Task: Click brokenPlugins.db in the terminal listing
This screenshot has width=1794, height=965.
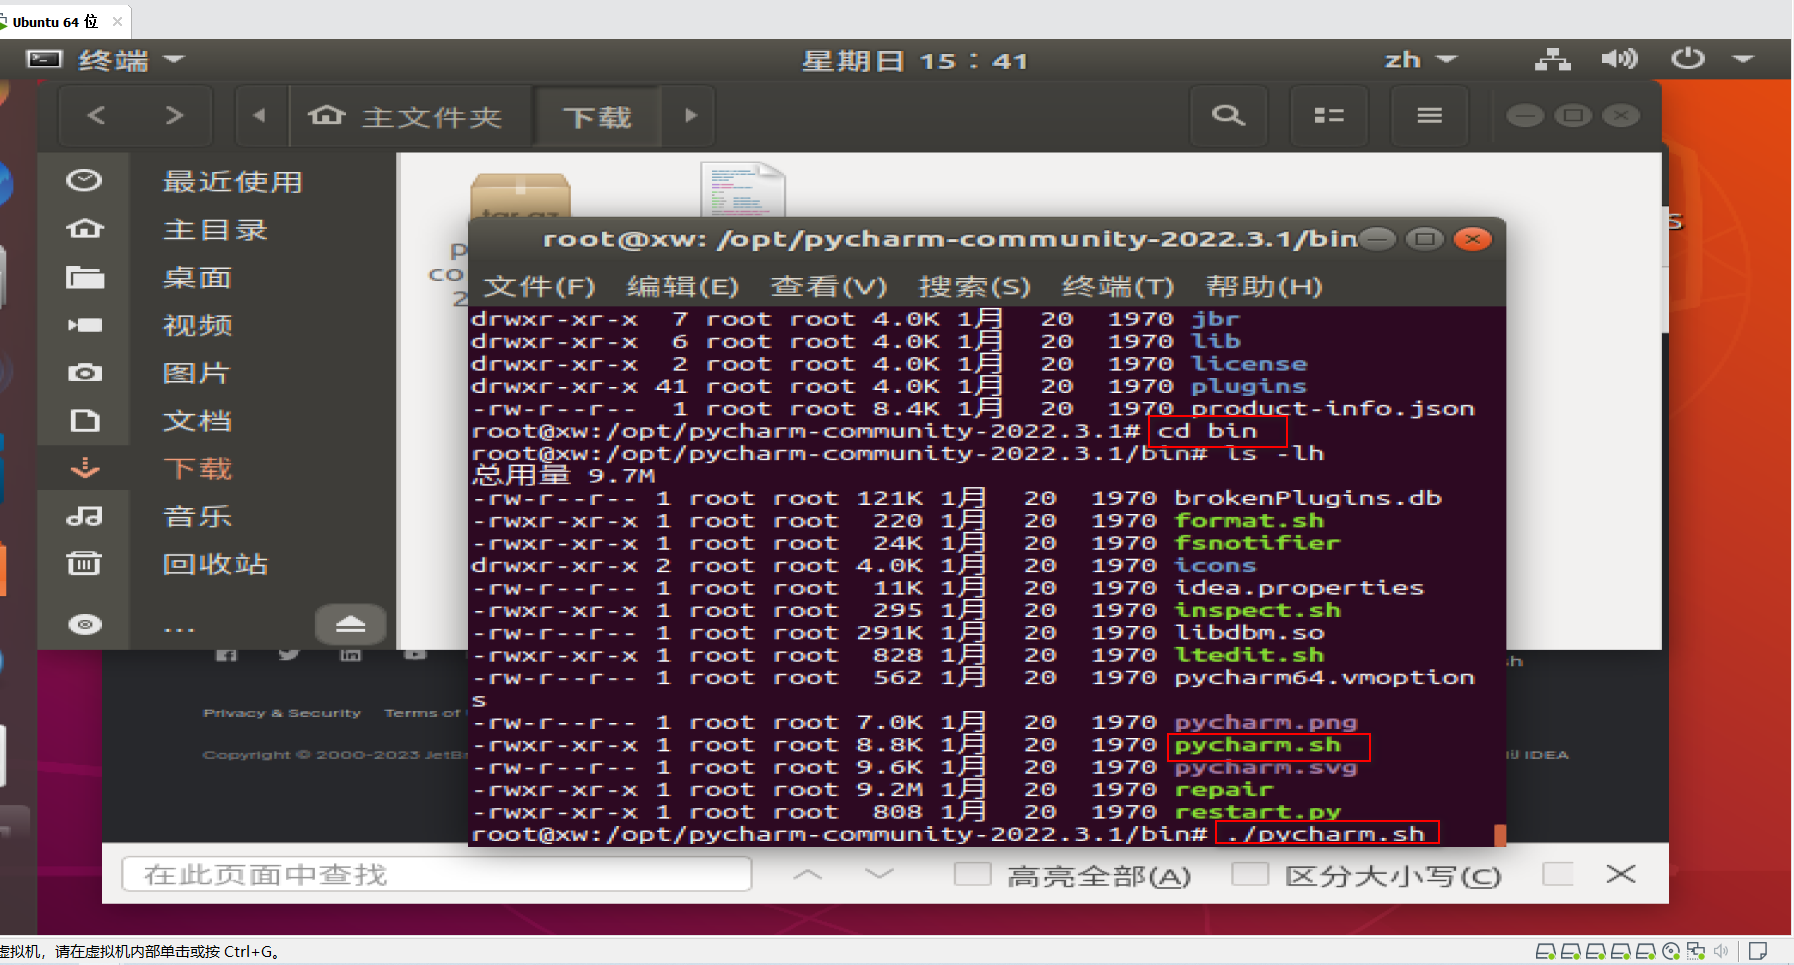Action: [x=1308, y=498]
